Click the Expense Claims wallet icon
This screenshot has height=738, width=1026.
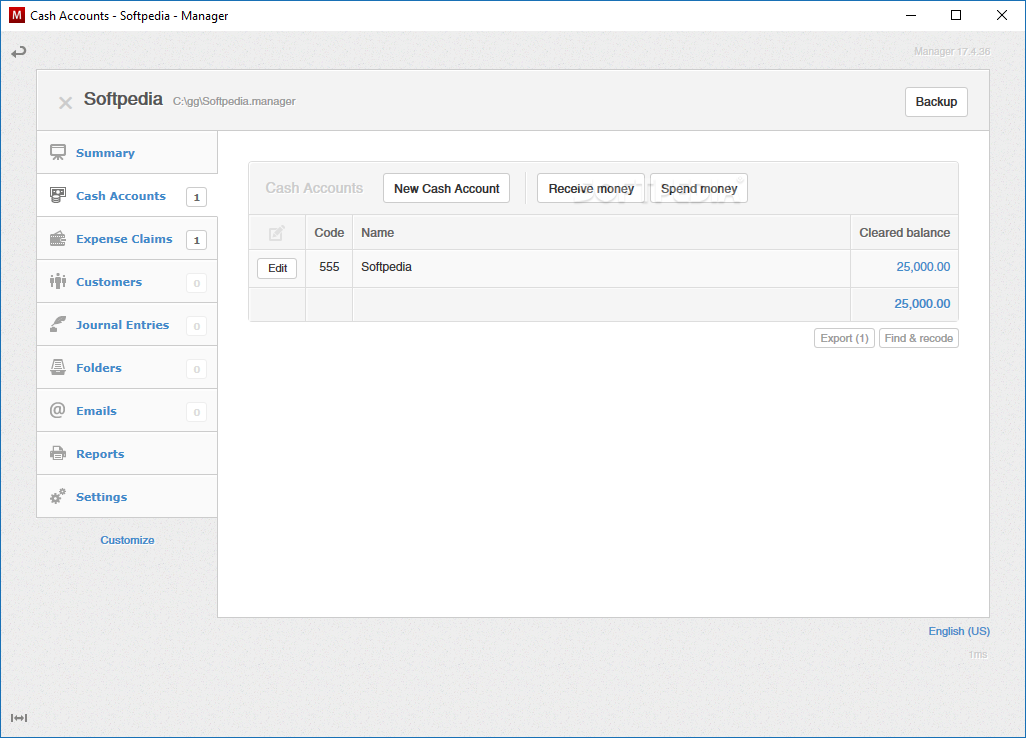[x=58, y=239]
